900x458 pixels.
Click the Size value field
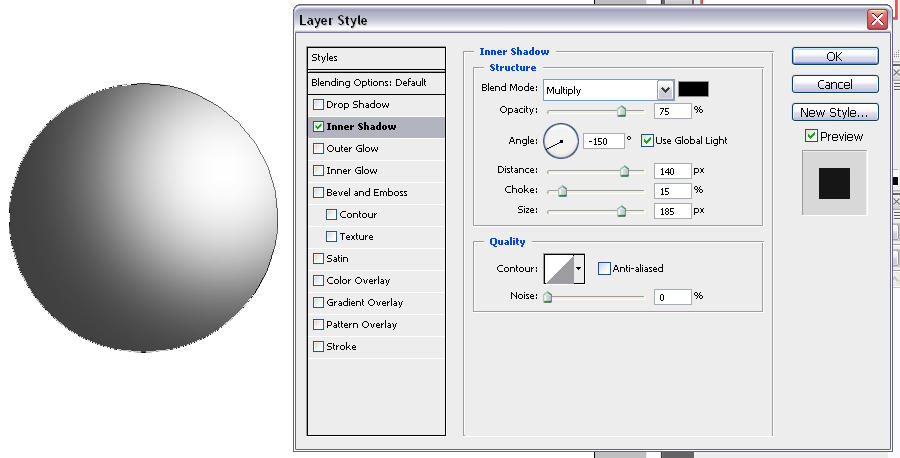[672, 211]
